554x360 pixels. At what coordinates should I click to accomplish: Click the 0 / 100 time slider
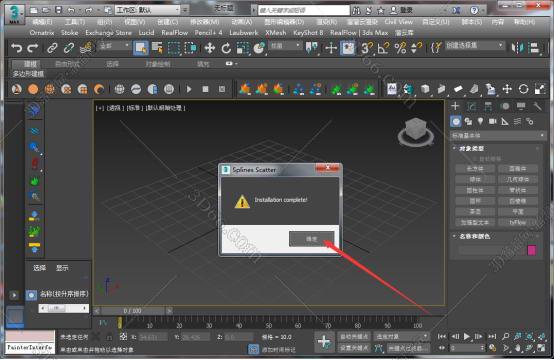pos(132,311)
